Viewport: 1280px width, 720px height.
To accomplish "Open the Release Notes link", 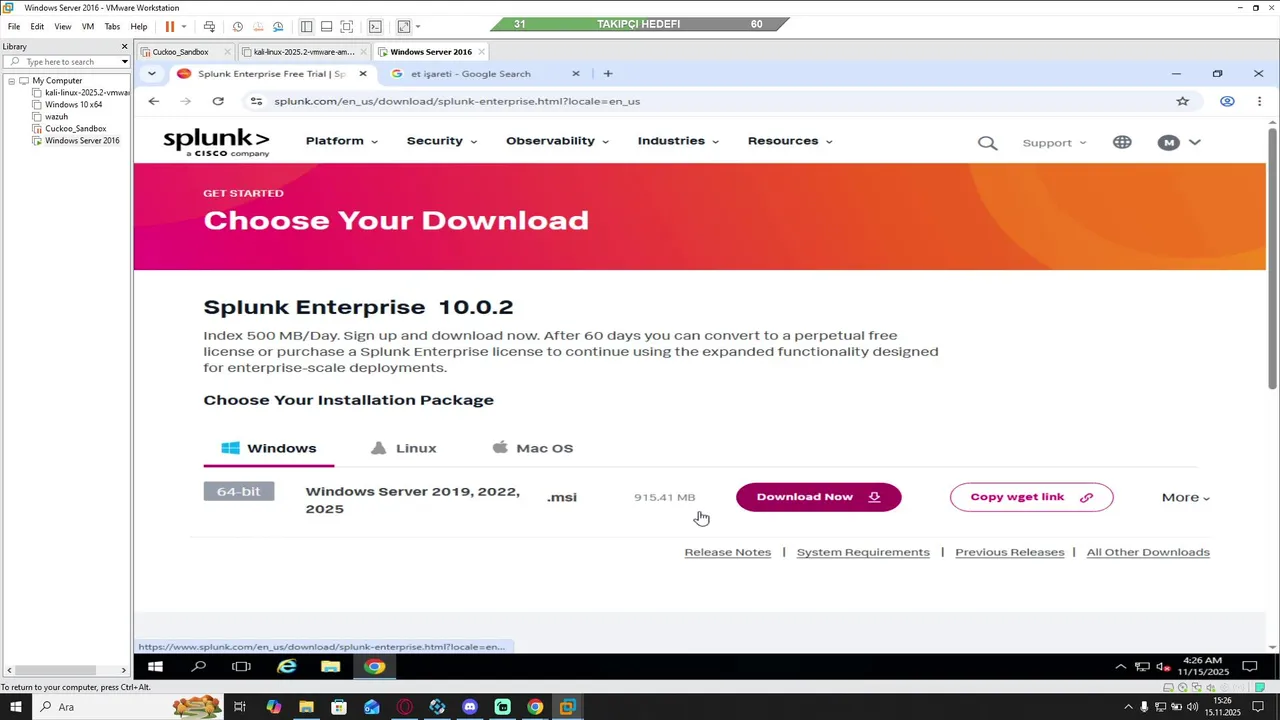I will [x=728, y=552].
